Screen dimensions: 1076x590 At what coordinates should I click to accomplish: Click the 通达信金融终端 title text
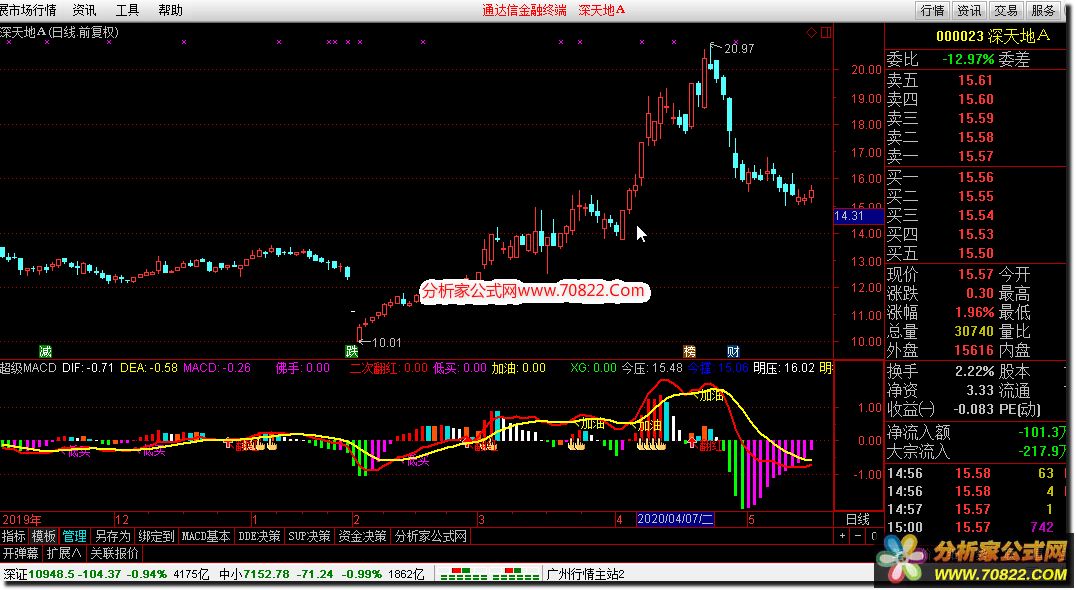[524, 10]
